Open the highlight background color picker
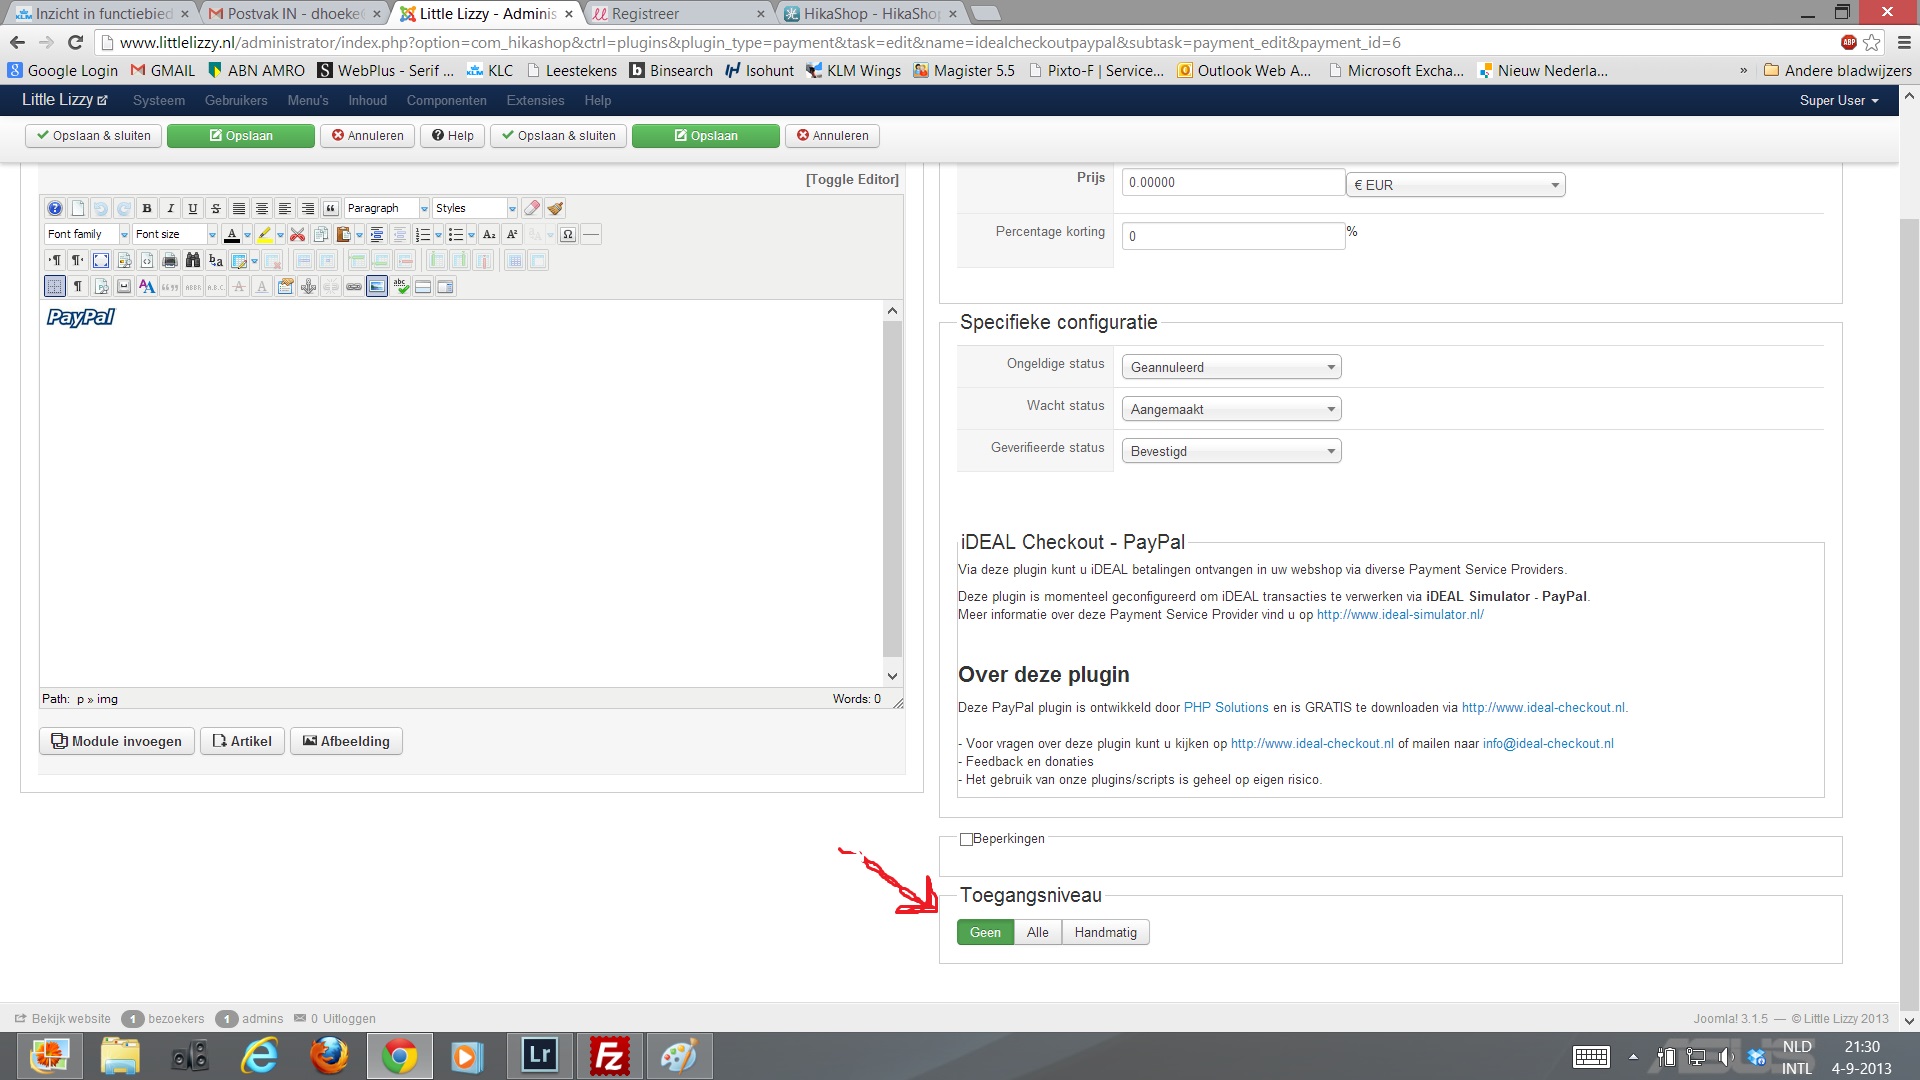1920x1080 pixels. pyautogui.click(x=280, y=234)
